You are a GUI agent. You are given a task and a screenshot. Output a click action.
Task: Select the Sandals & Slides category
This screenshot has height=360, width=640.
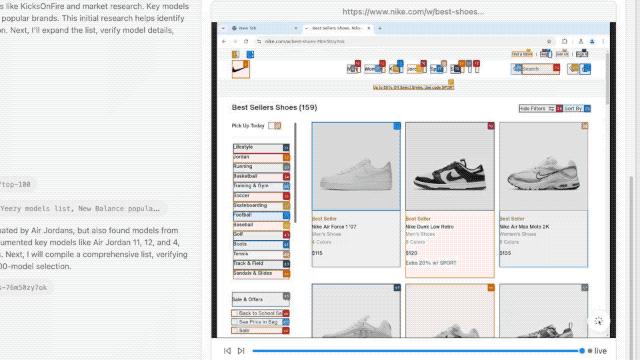pyautogui.click(x=261, y=273)
